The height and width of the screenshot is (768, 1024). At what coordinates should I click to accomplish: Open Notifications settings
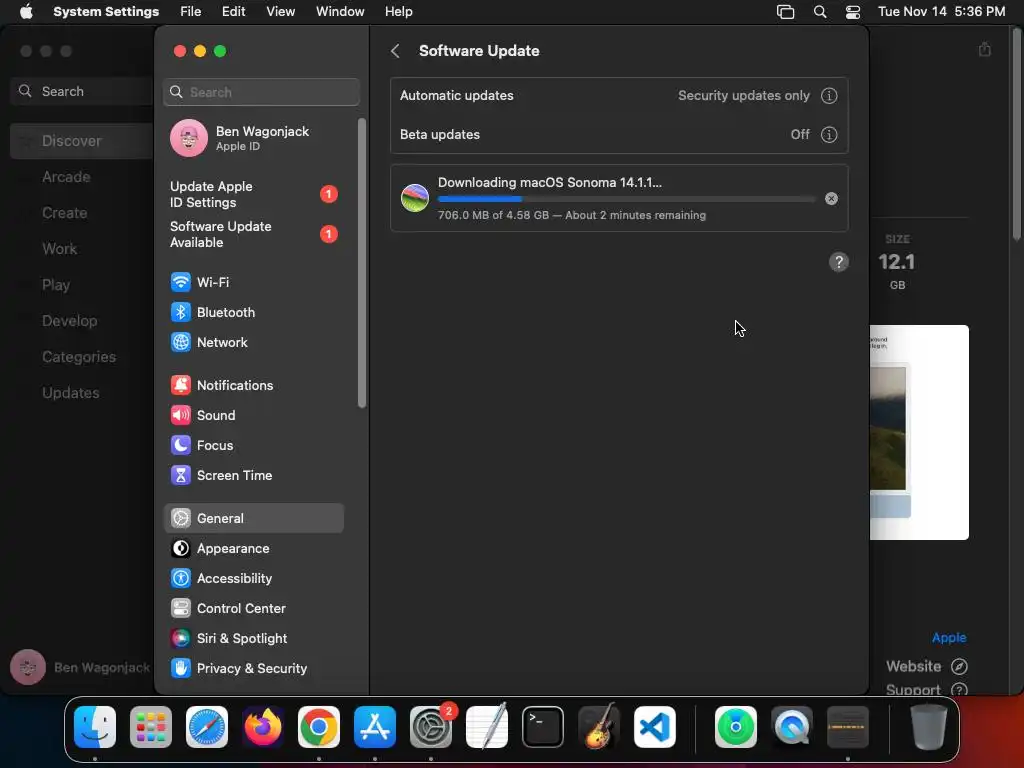pos(253,385)
